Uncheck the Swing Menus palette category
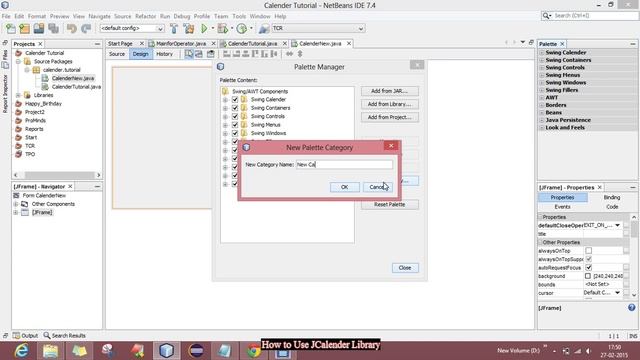Image resolution: width=640 pixels, height=360 pixels. [x=235, y=125]
